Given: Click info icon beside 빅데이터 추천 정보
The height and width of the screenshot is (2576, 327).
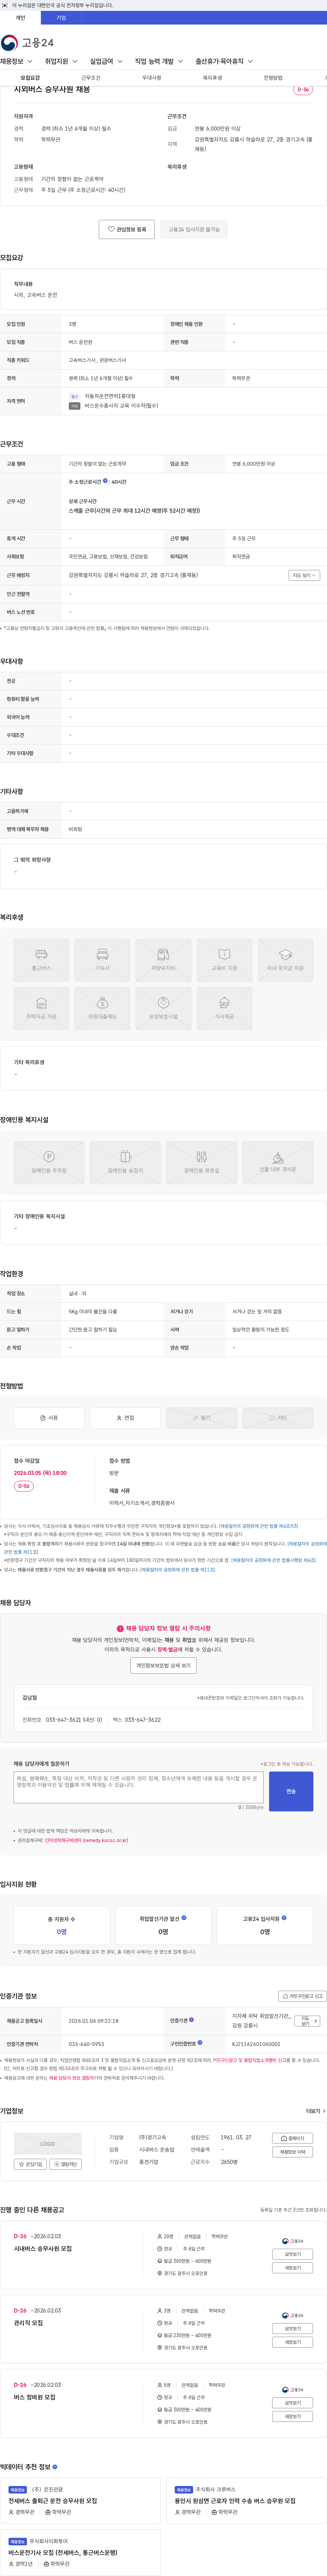Looking at the screenshot, I should (x=55, y=2467).
